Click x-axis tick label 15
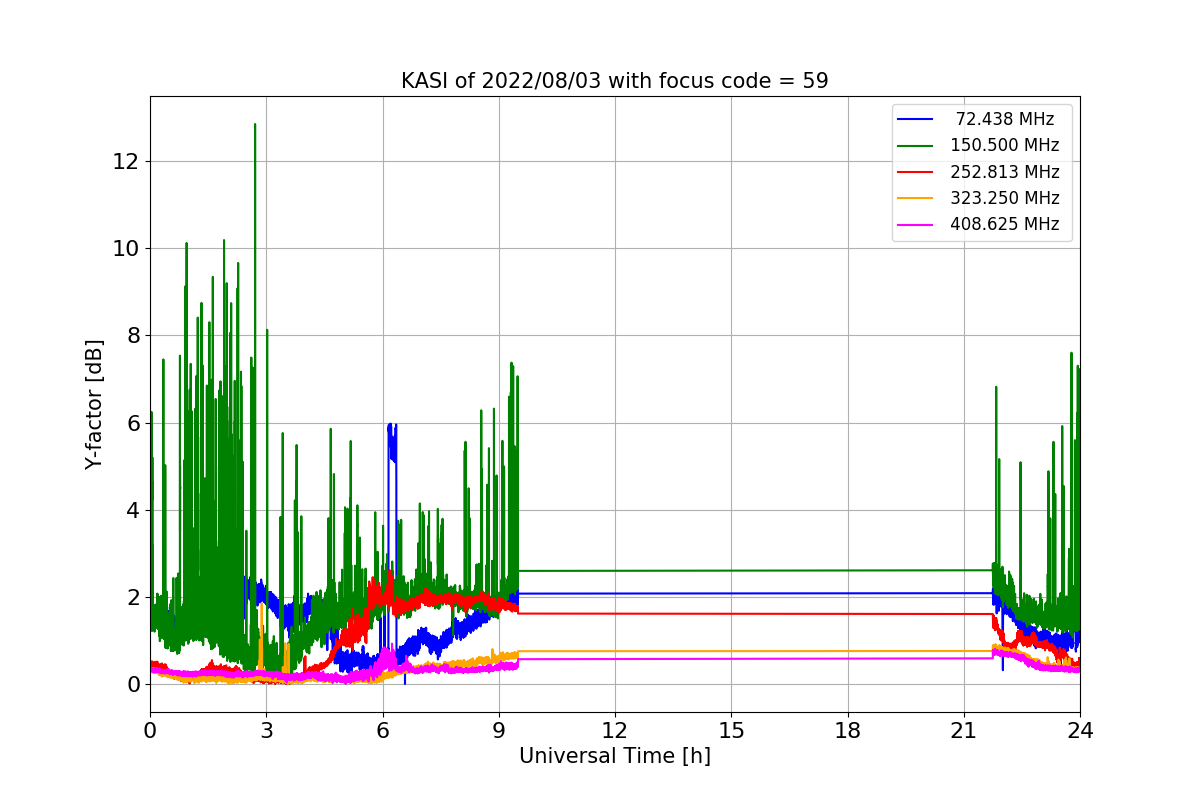Viewport: 1200px width, 800px height. (x=731, y=730)
